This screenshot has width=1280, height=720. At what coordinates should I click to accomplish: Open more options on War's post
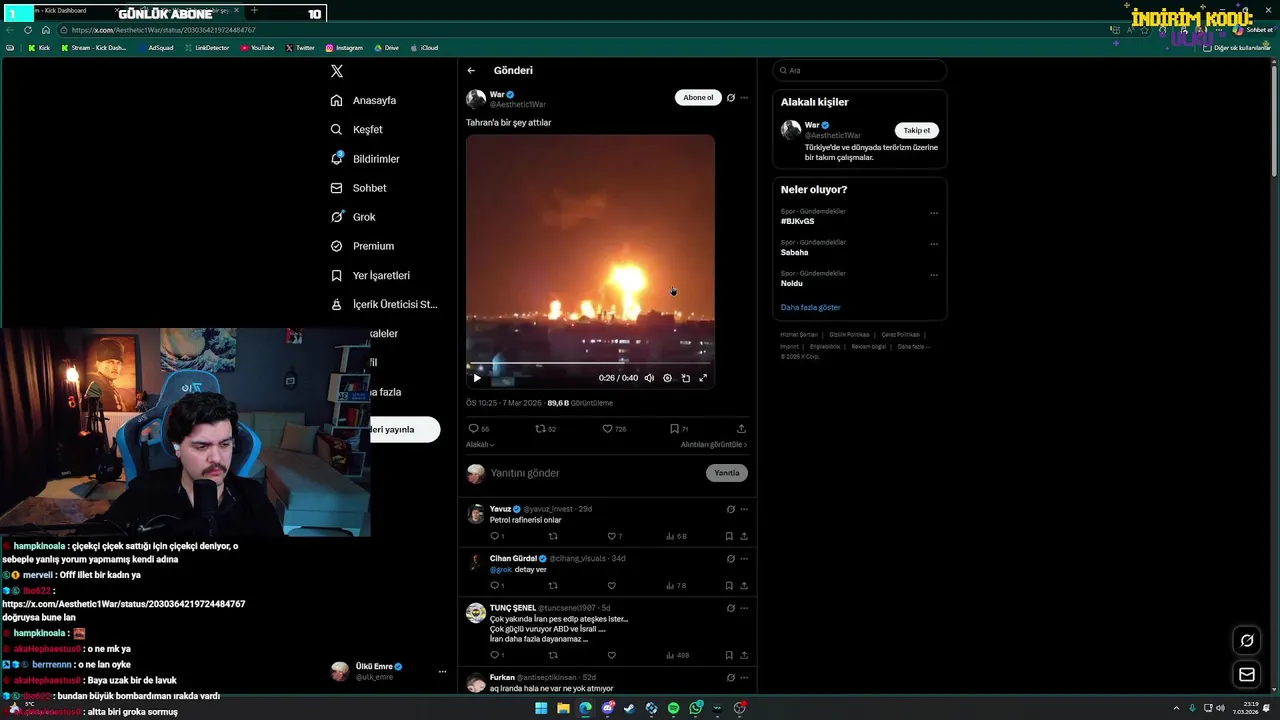click(x=744, y=98)
